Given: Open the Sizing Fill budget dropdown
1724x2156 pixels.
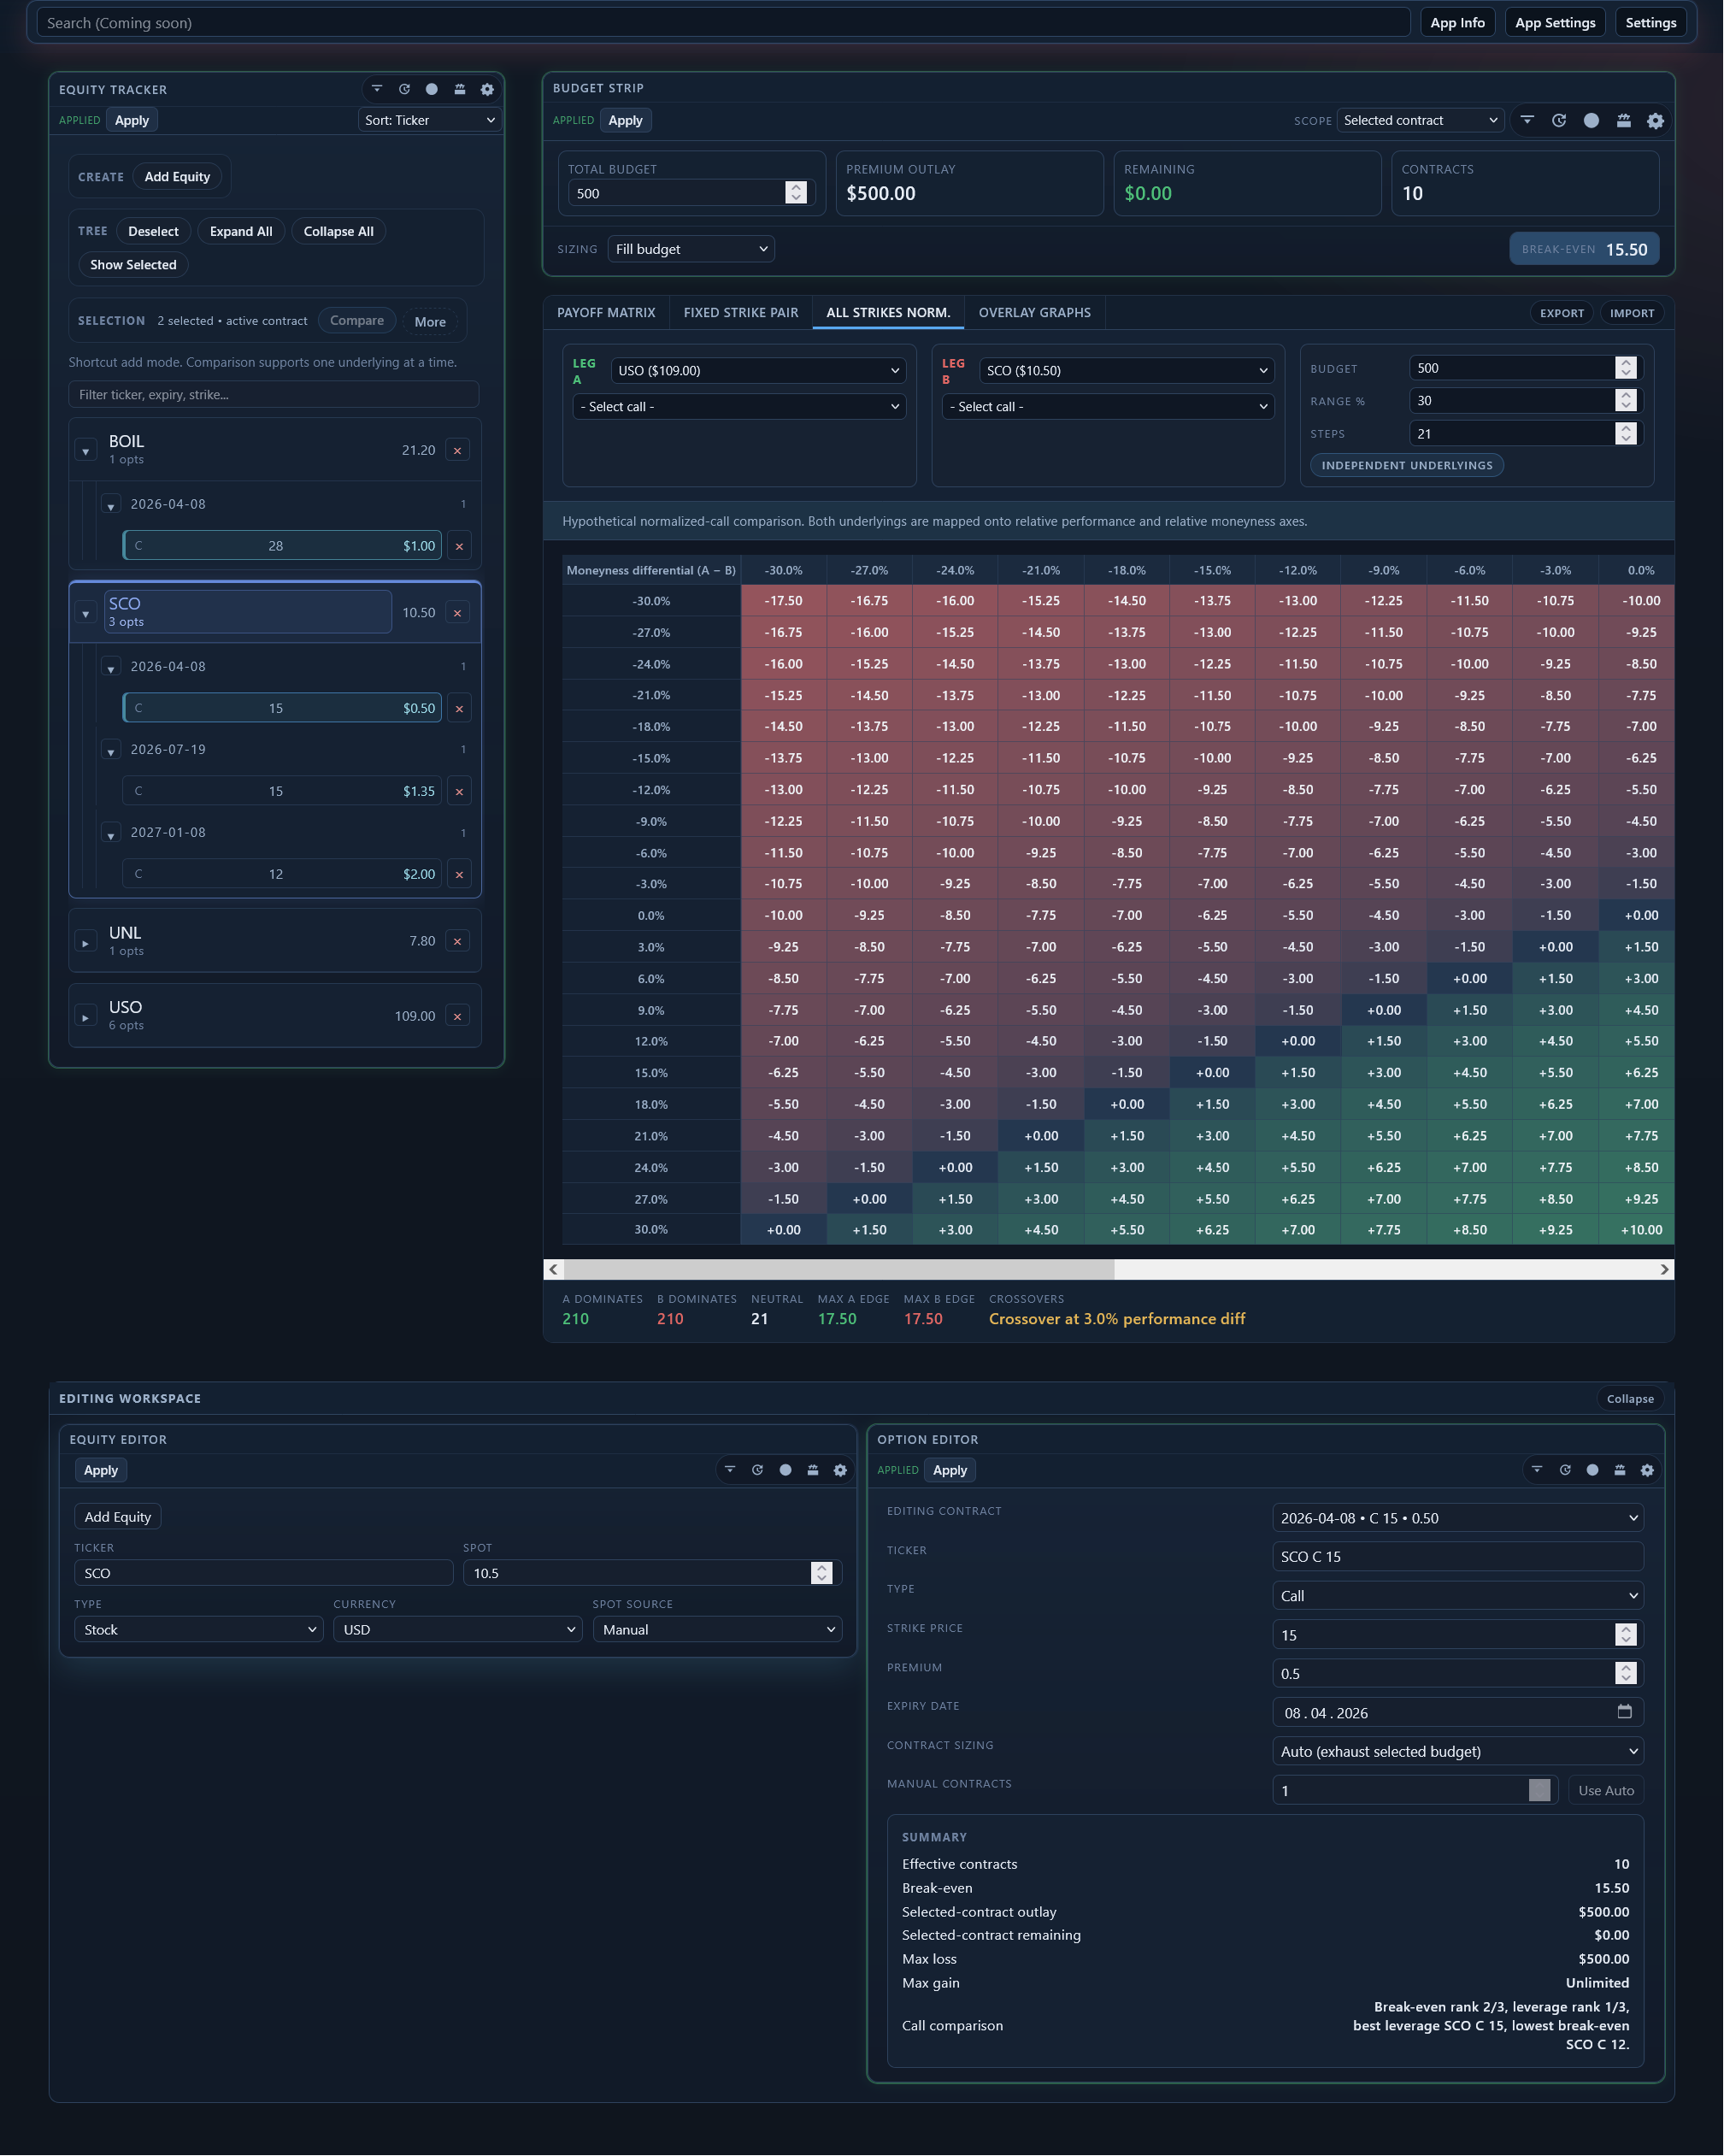Looking at the screenshot, I should pyautogui.click(x=691, y=249).
